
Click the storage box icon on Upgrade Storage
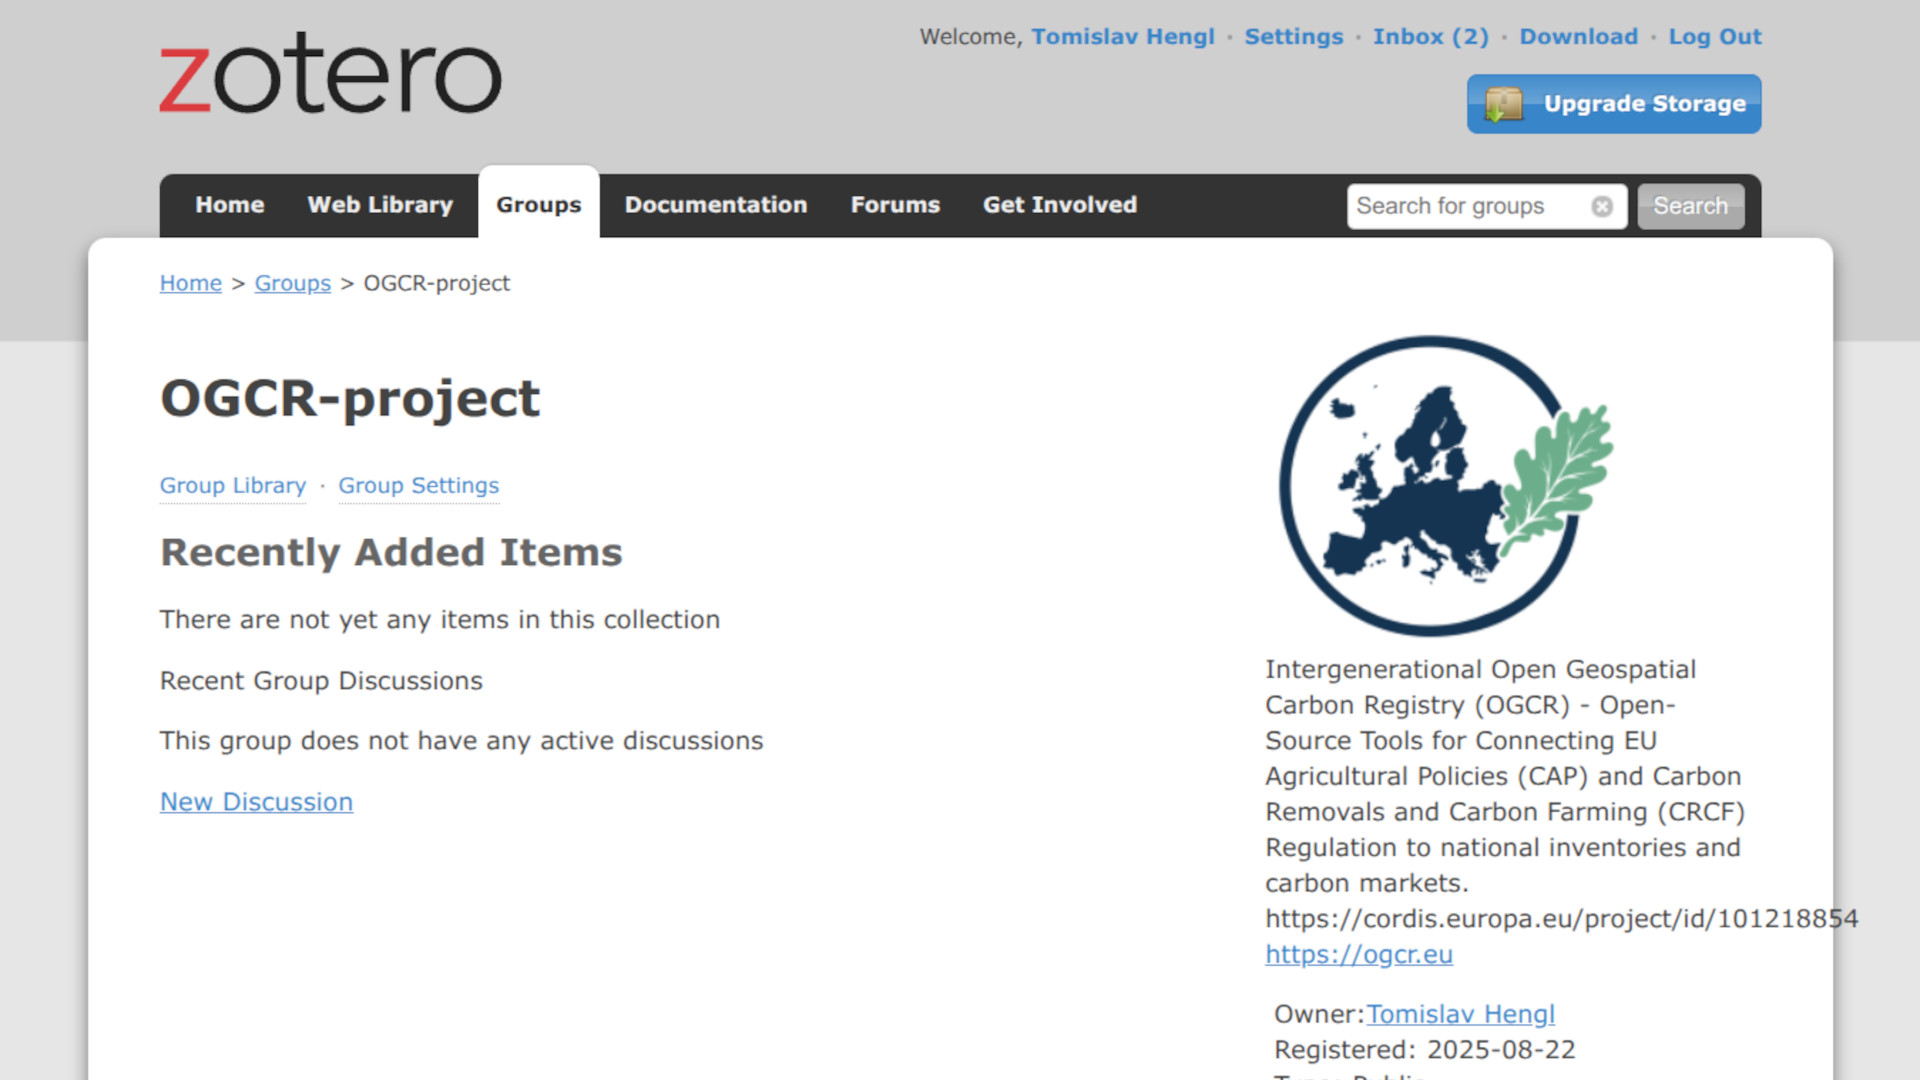click(x=1503, y=104)
